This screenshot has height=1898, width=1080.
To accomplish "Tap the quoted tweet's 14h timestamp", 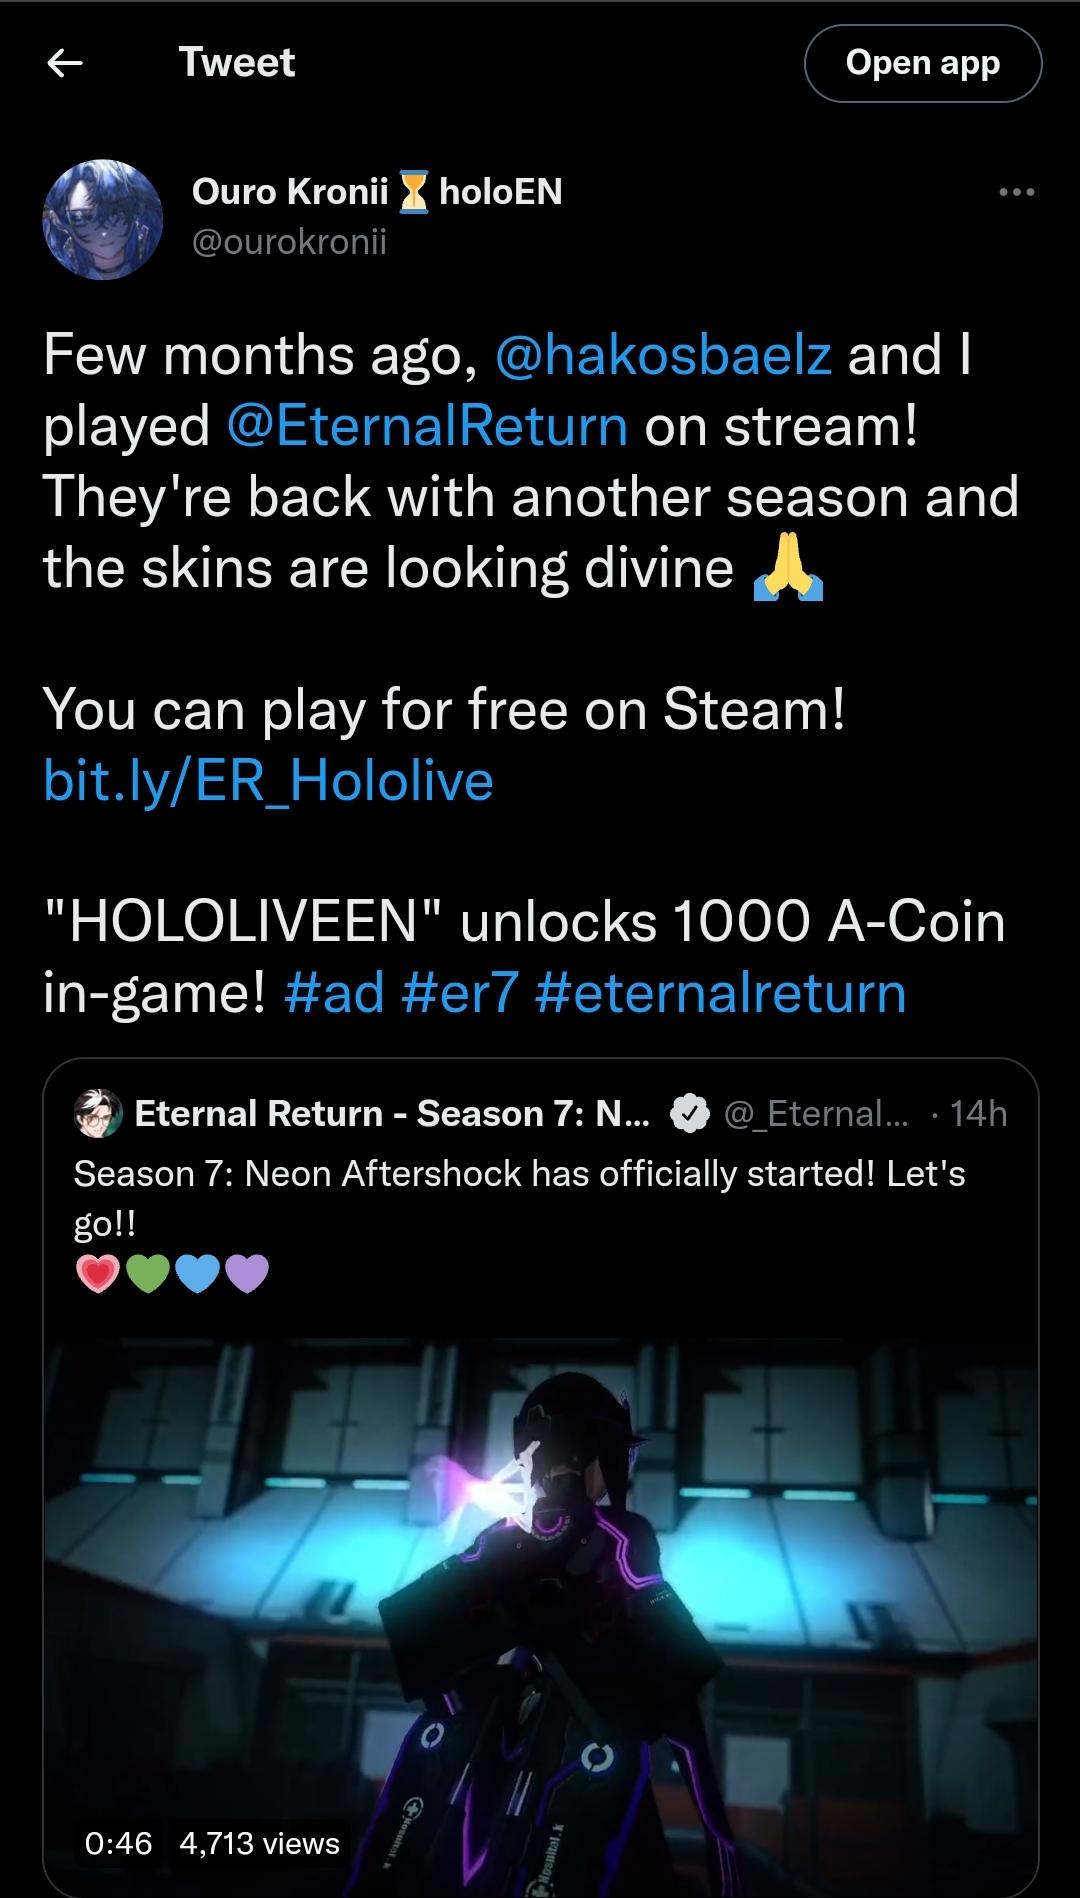I will tap(978, 1113).
